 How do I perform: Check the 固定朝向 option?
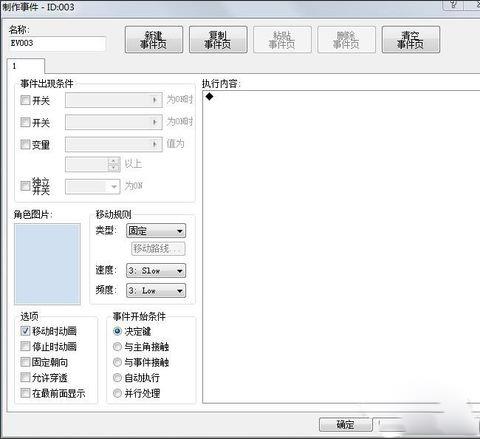tap(25, 362)
